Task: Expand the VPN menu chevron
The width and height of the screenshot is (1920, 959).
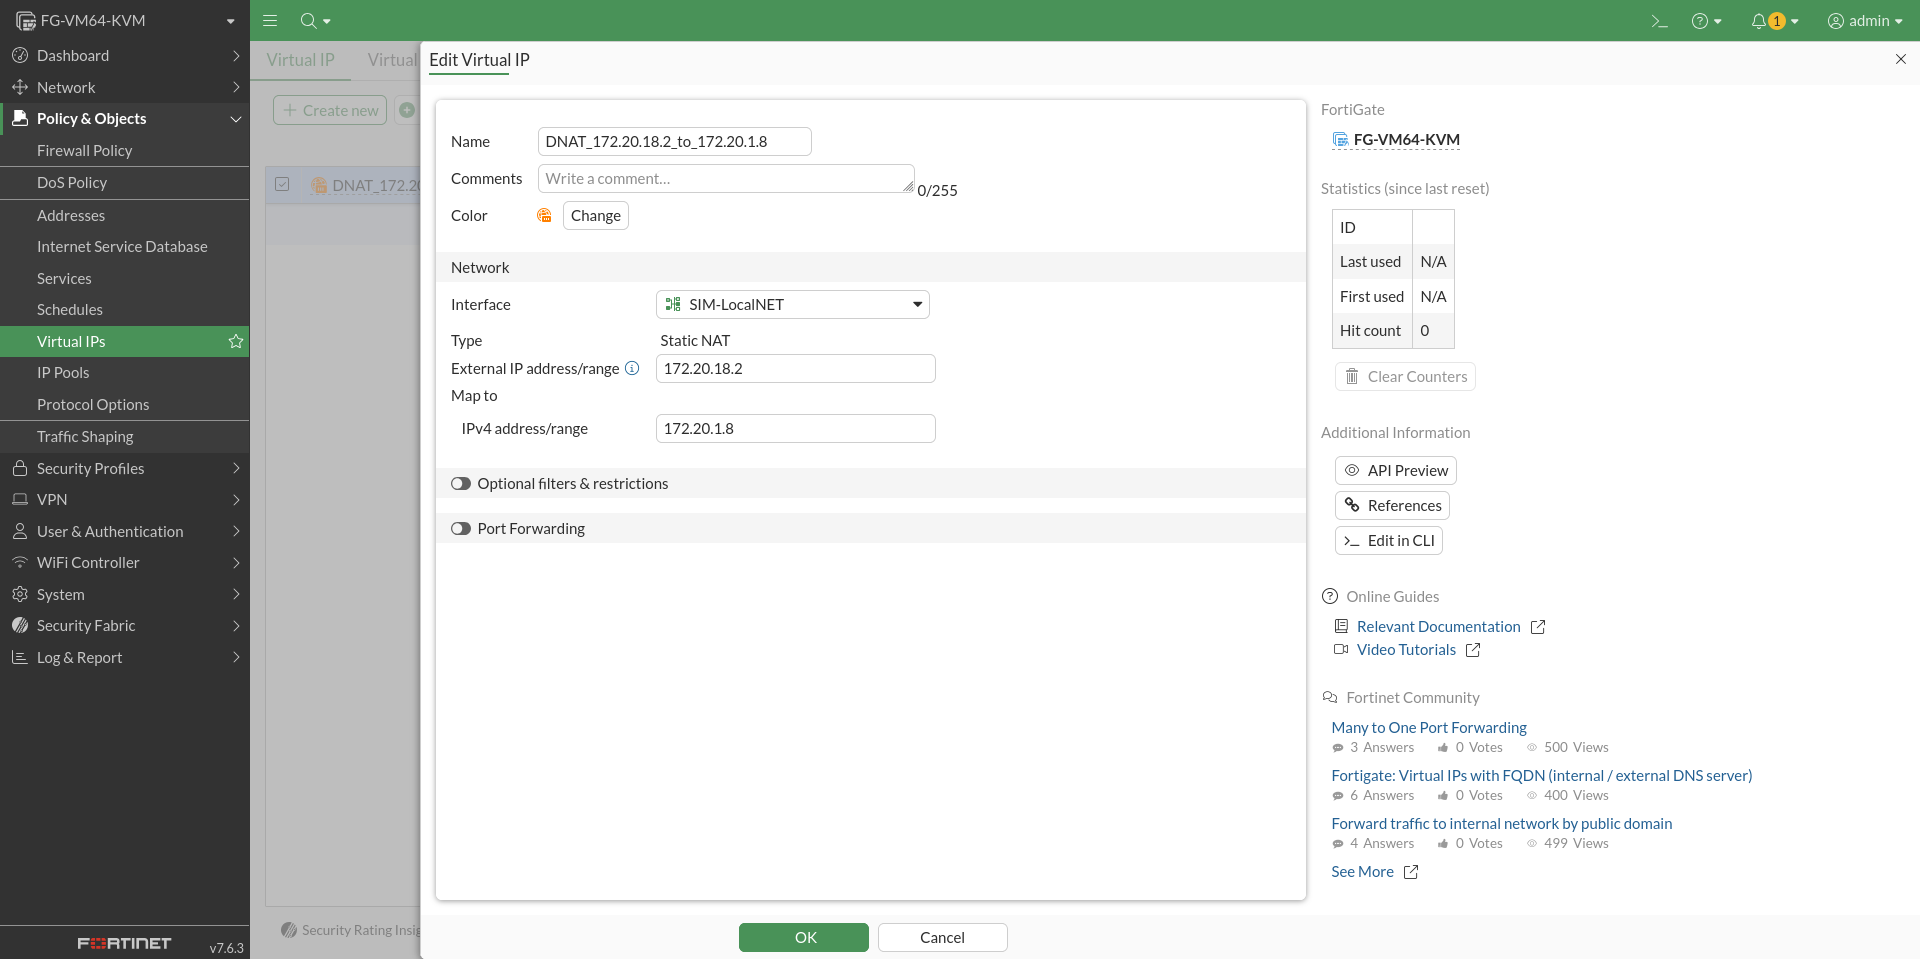Action: coord(236,499)
